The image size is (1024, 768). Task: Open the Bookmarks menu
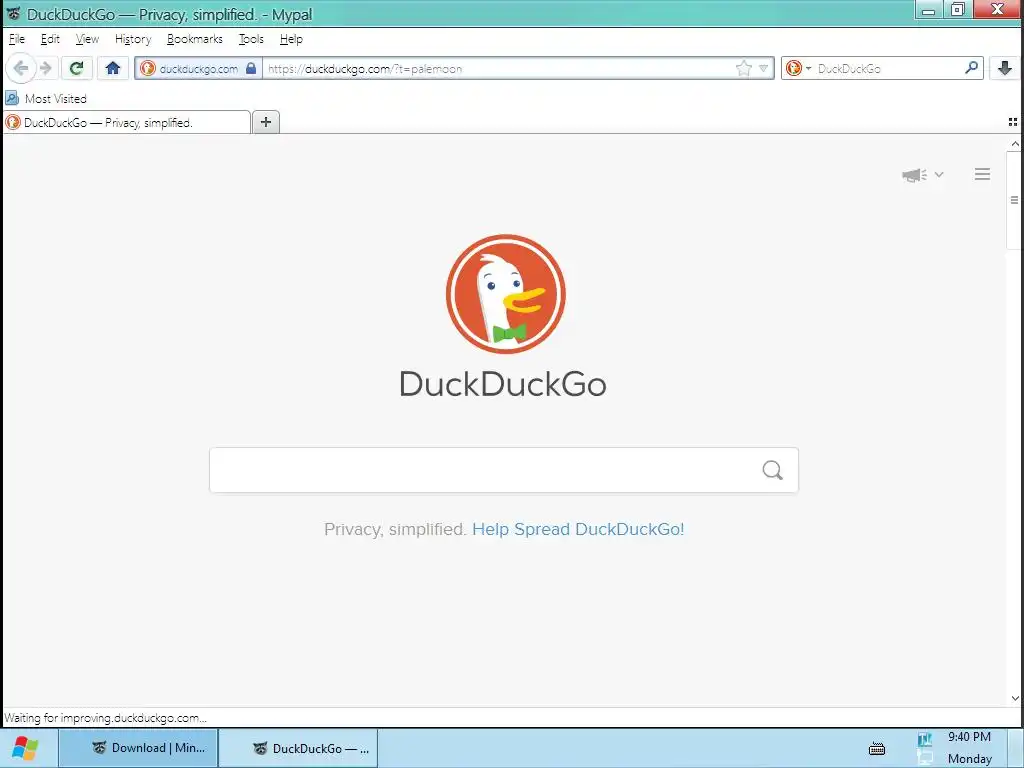[x=195, y=39]
